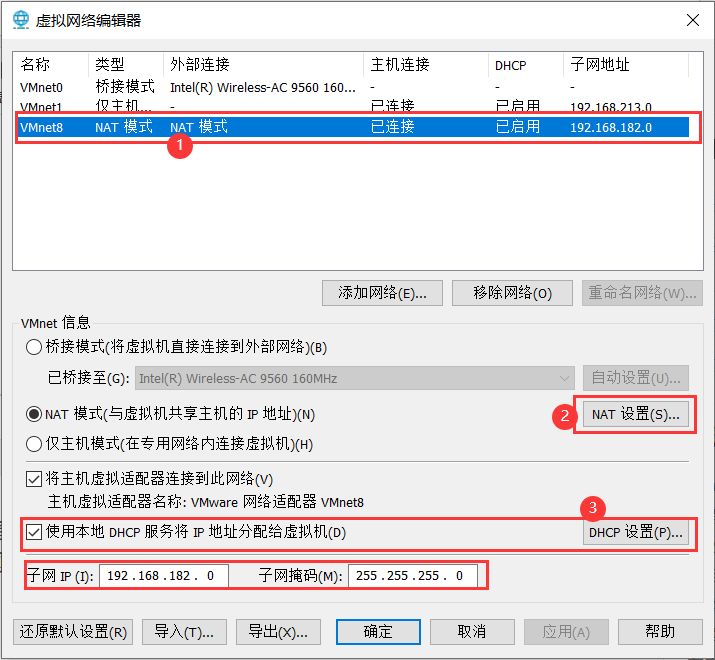Click the 应用(A) button

coord(566,632)
